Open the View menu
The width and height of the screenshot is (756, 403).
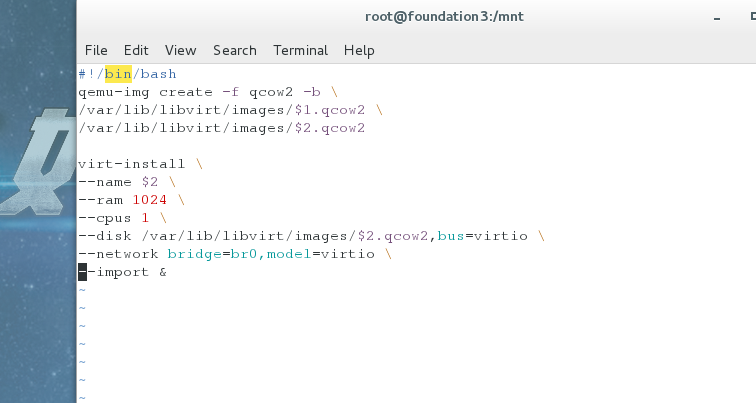pos(180,50)
